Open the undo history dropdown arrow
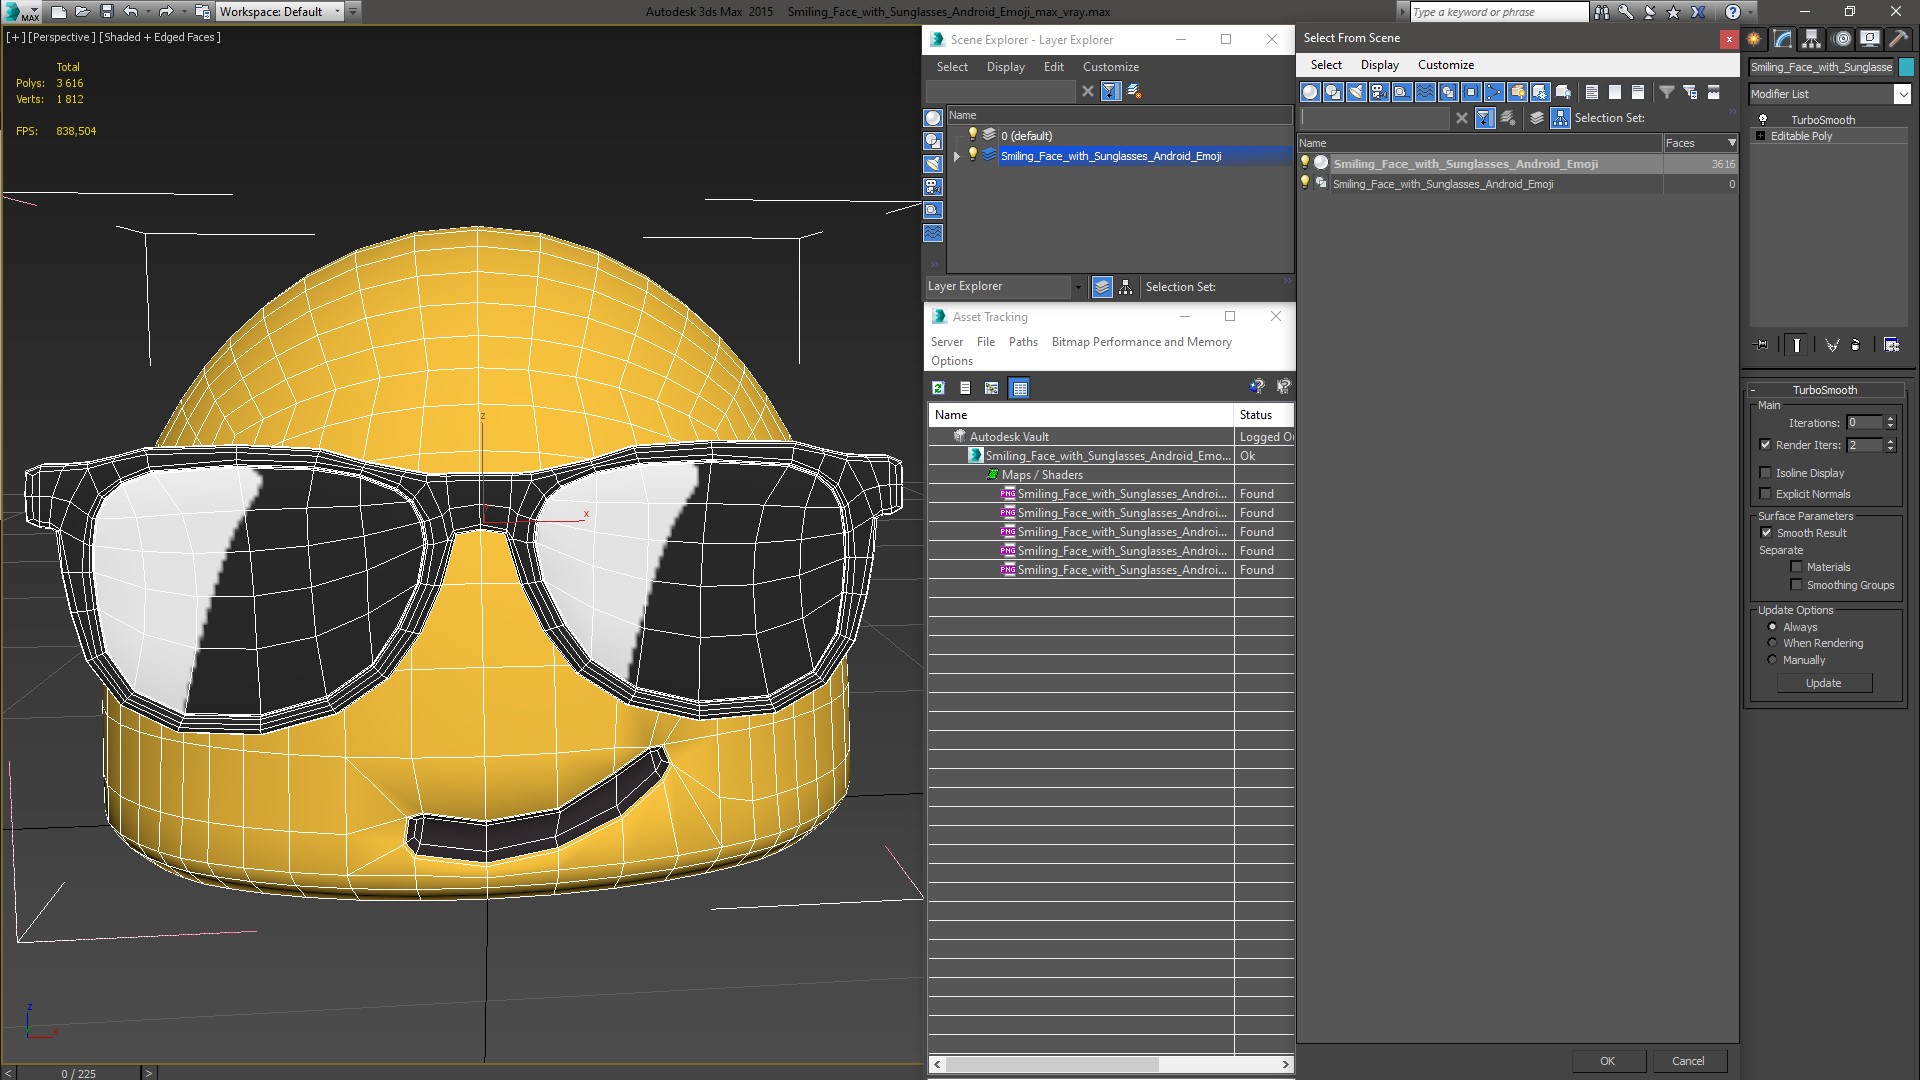The width and height of the screenshot is (1920, 1080). (147, 12)
